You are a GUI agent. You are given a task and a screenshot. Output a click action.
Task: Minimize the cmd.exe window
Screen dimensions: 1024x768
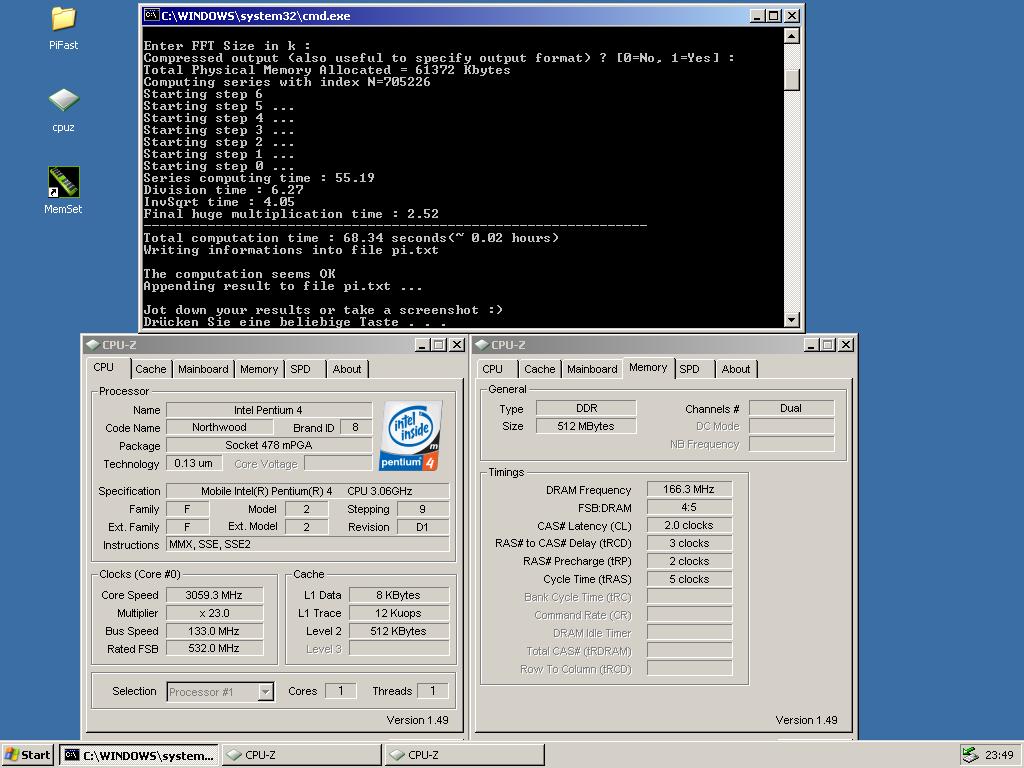(757, 16)
